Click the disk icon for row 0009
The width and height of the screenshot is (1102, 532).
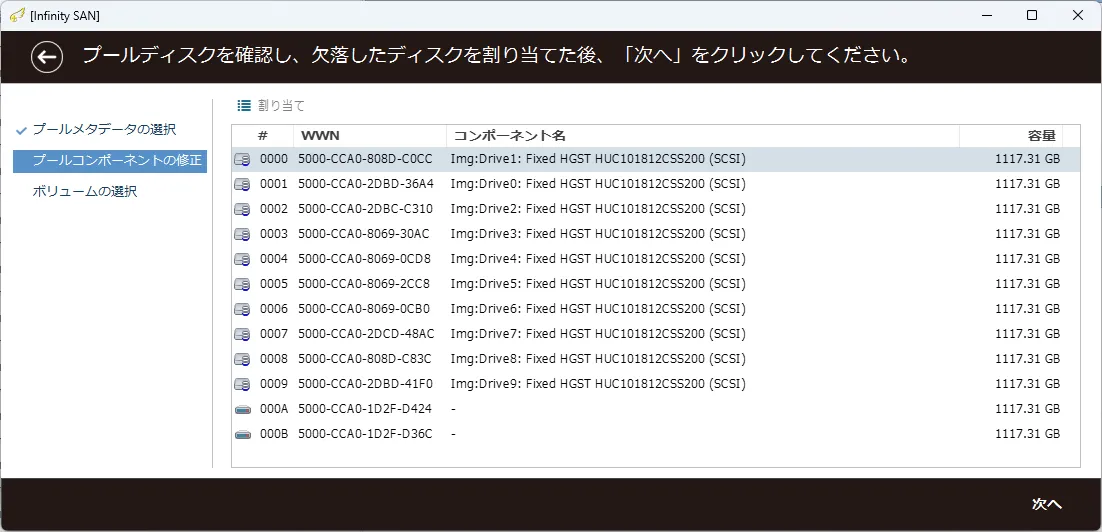pos(242,384)
